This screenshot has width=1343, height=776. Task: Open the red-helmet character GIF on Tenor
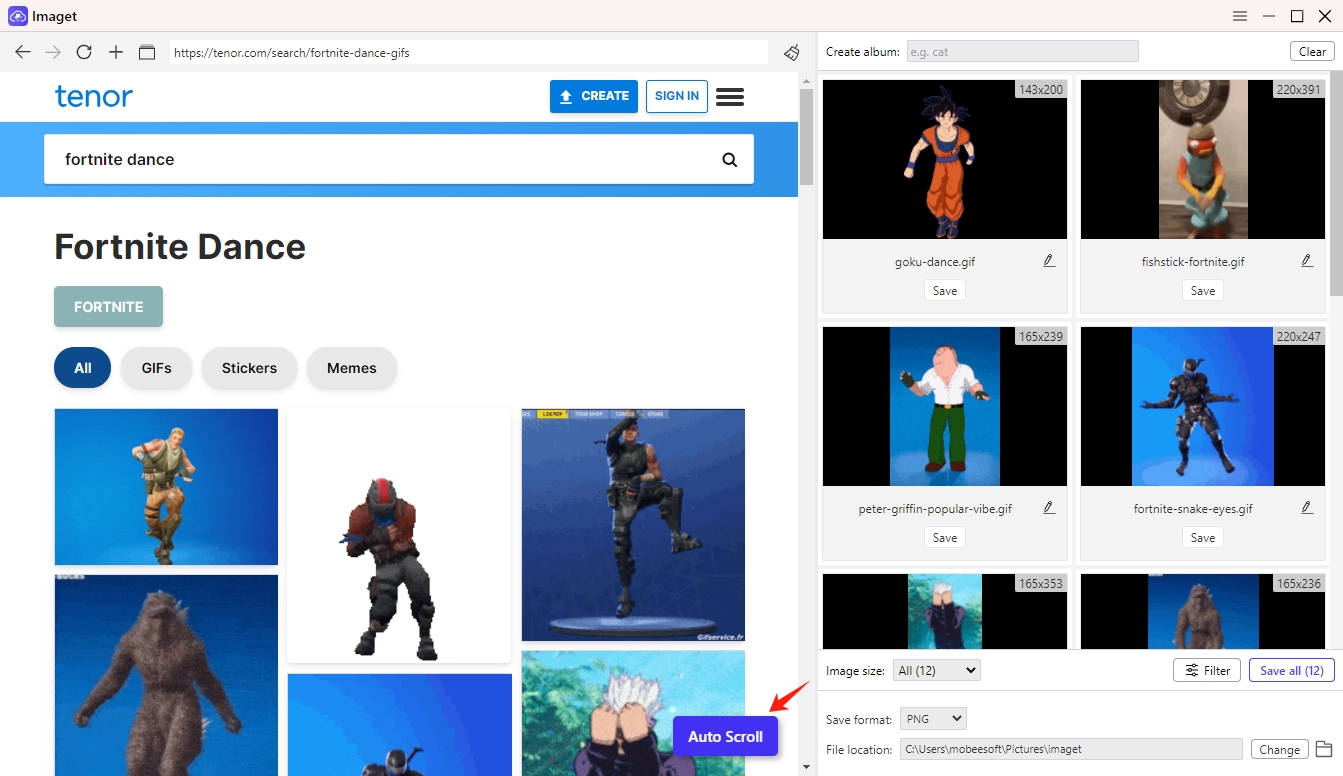coord(399,535)
